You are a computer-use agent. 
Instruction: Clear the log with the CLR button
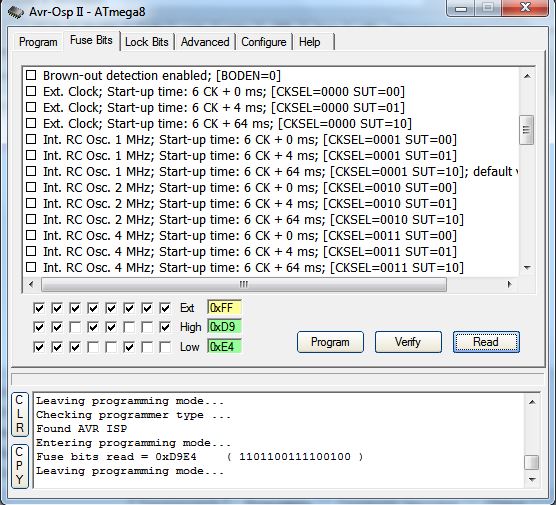20,414
